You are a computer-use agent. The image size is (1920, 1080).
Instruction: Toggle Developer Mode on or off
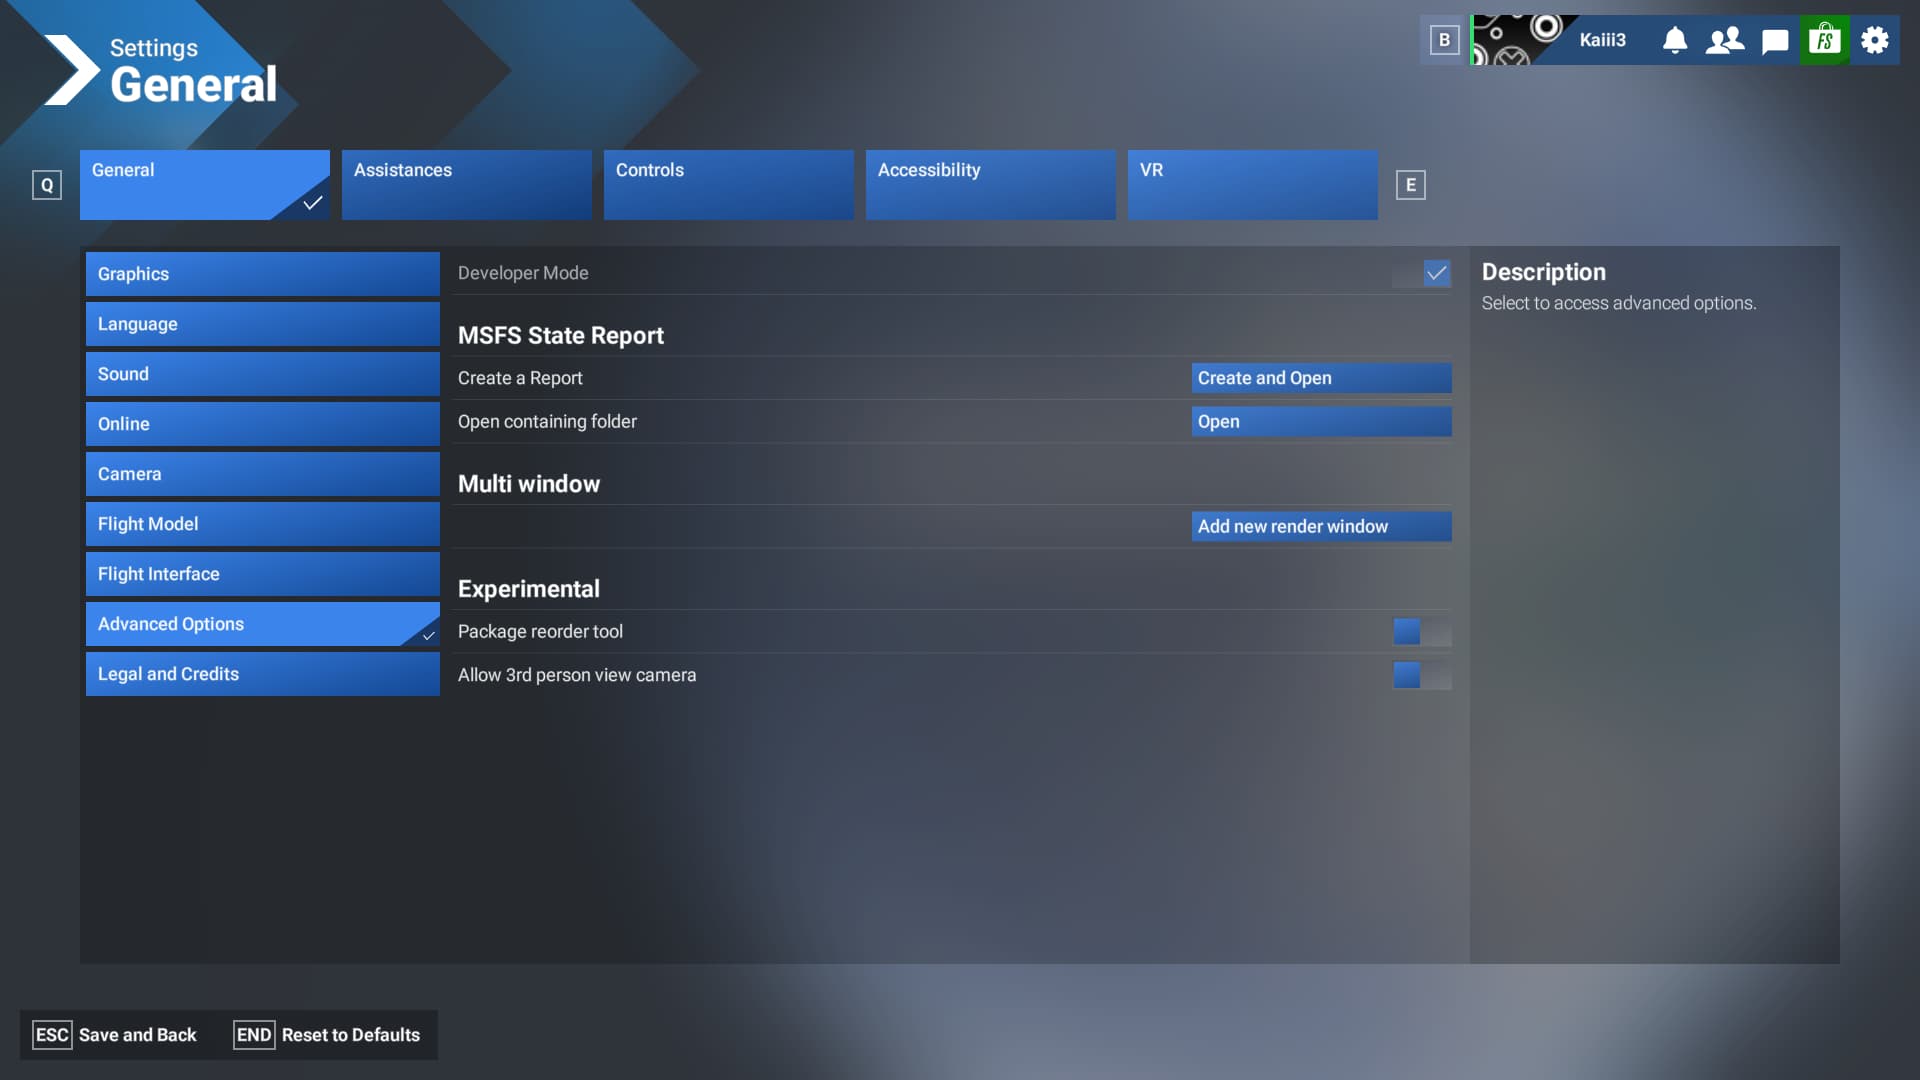tap(1436, 274)
